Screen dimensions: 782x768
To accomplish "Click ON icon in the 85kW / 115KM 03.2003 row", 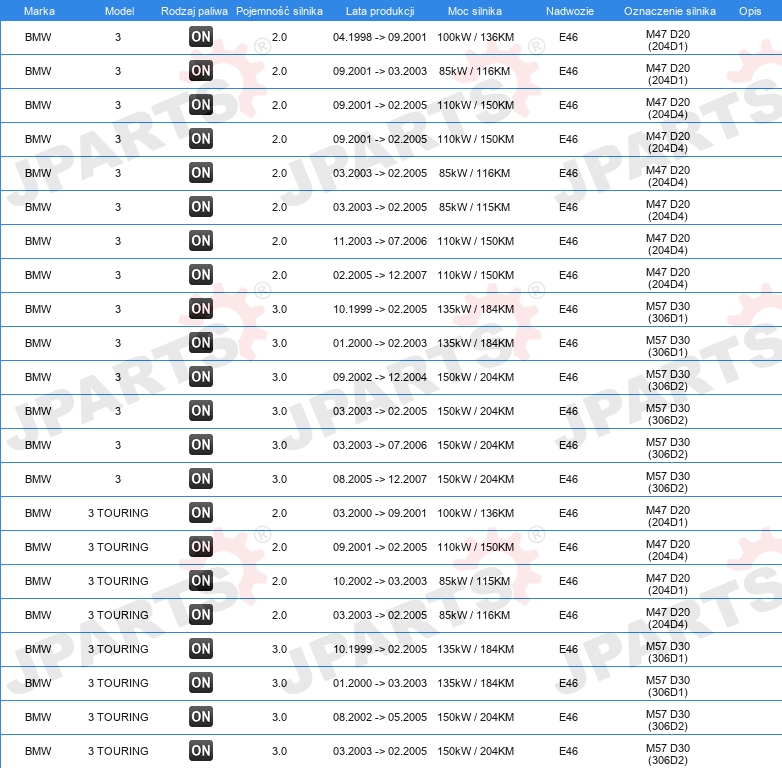I will [x=201, y=206].
